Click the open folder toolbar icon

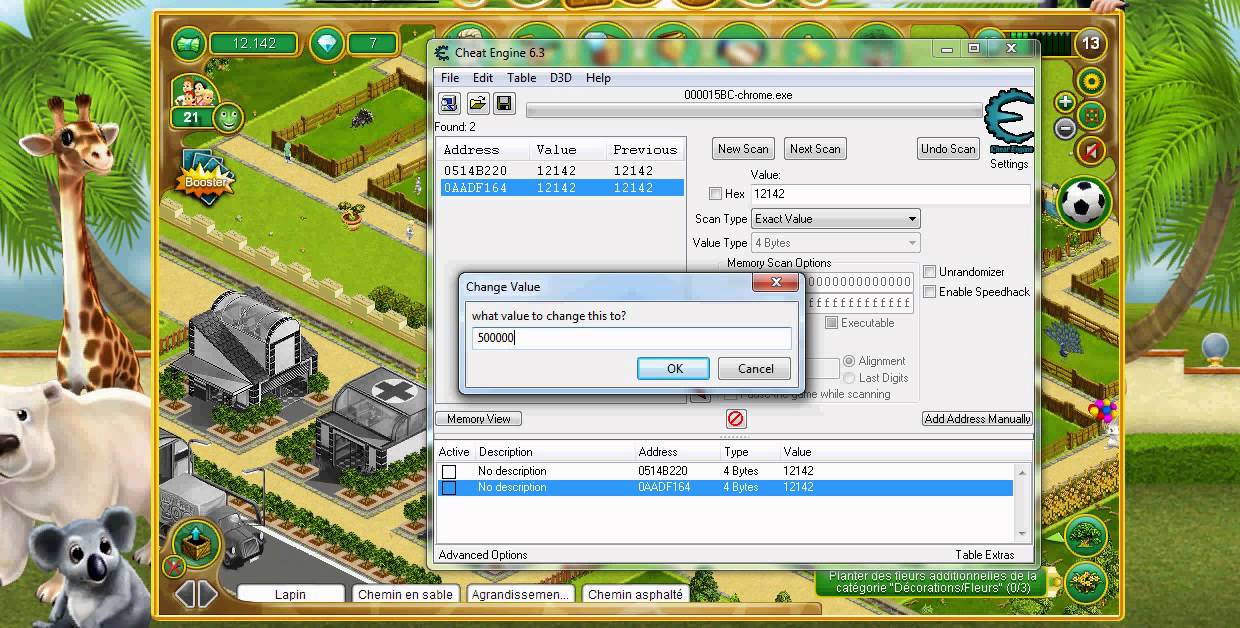(x=477, y=103)
